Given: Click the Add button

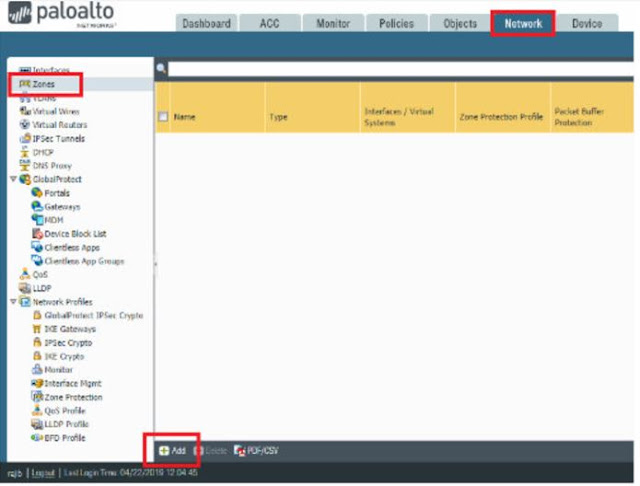Looking at the screenshot, I should [173, 450].
